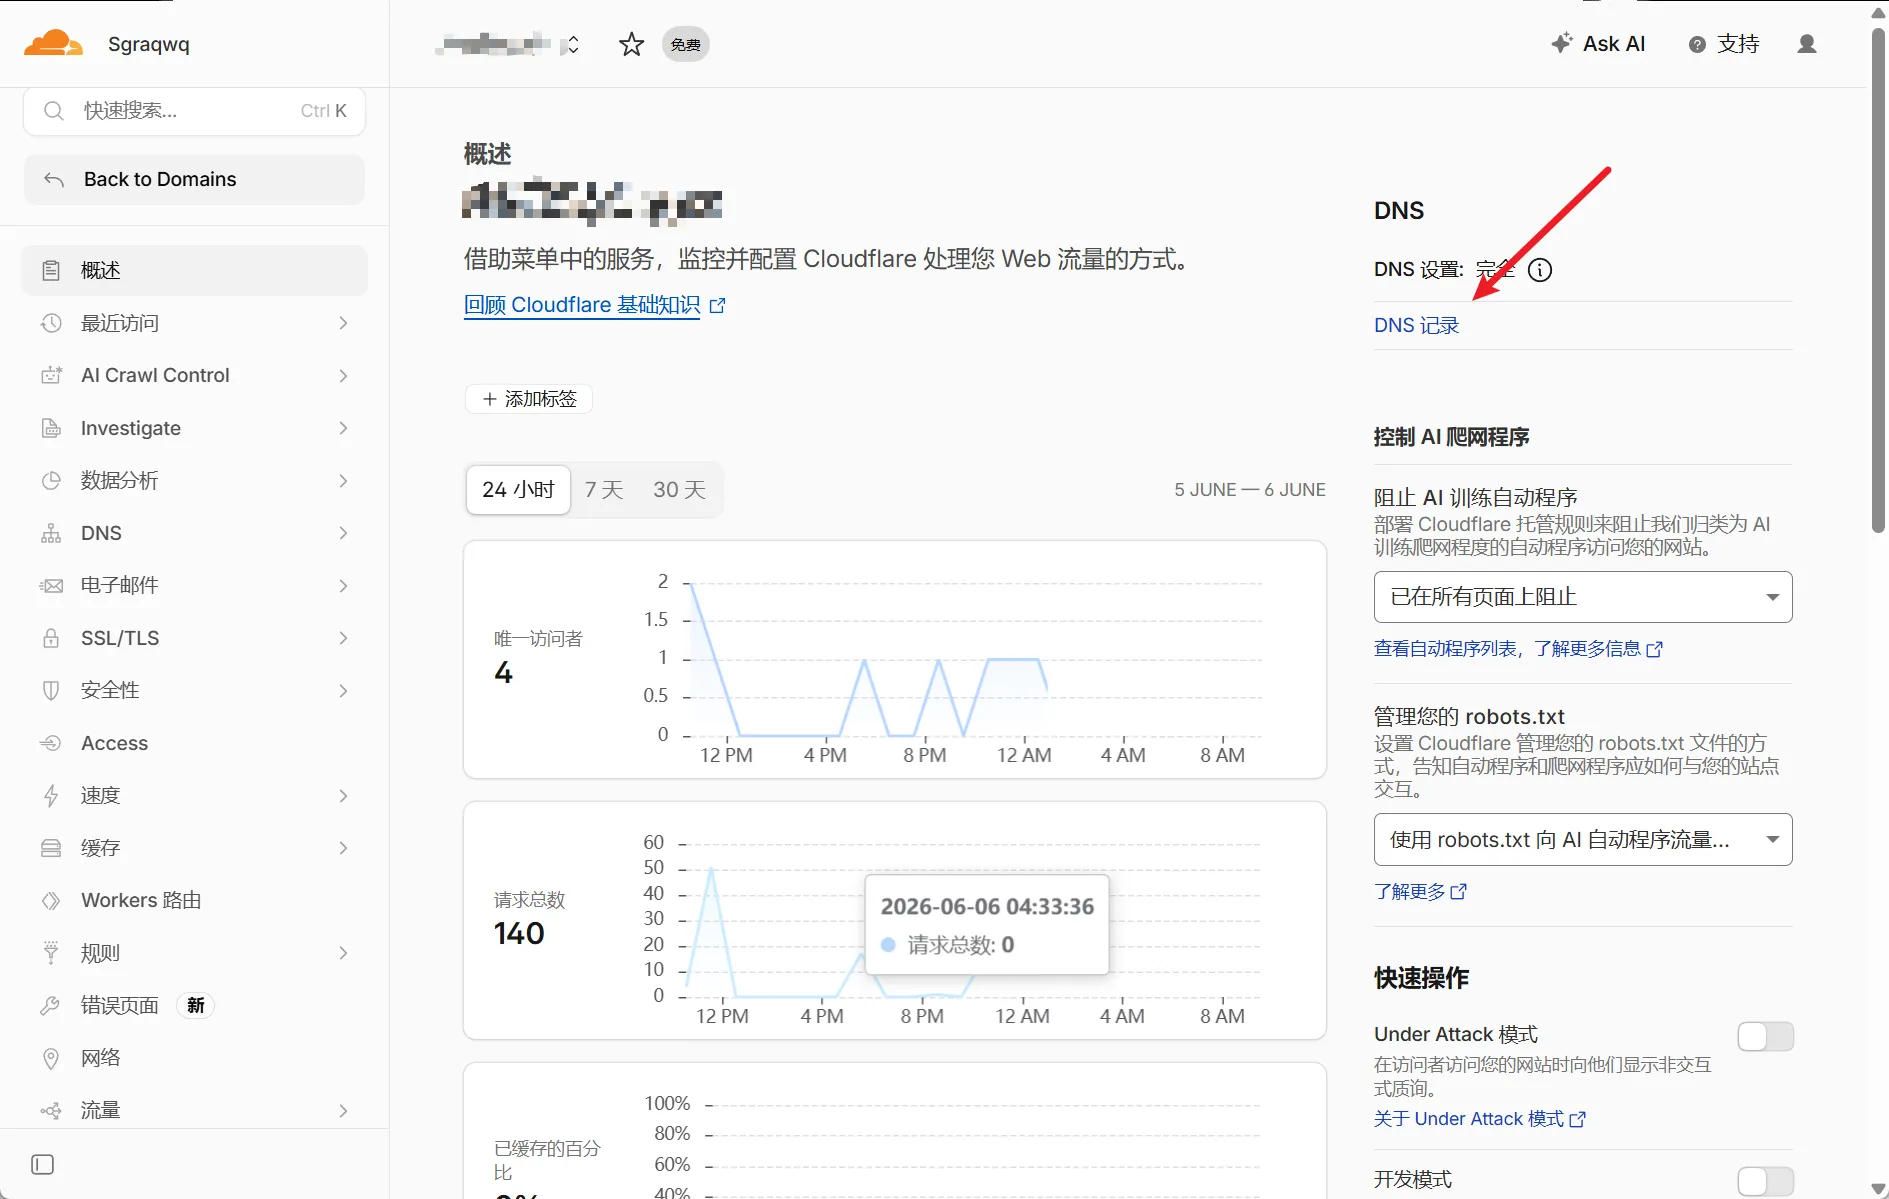Toggle the 开发模式 switch

(1765, 1181)
